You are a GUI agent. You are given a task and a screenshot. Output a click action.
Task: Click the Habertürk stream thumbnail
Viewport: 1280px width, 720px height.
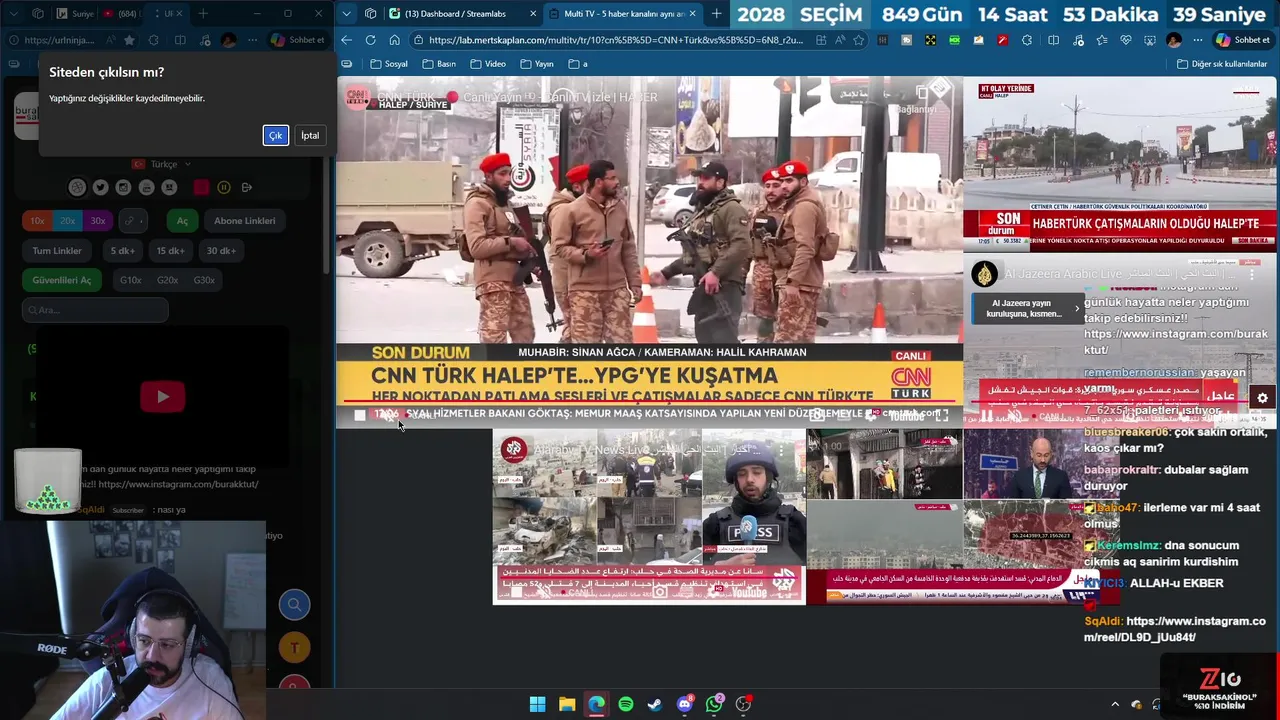pos(1119,165)
